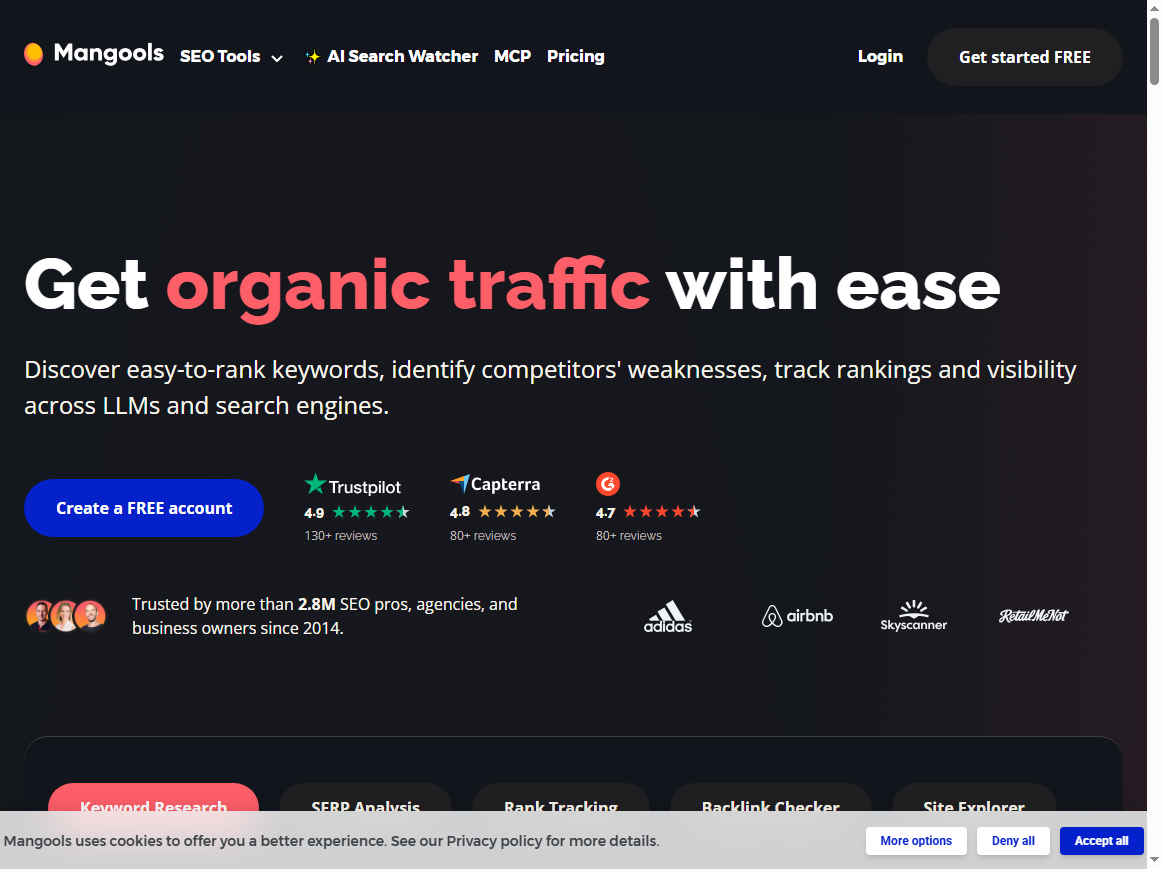Click the '130+ reviews' text
This screenshot has width=1162, height=869.
(x=341, y=536)
